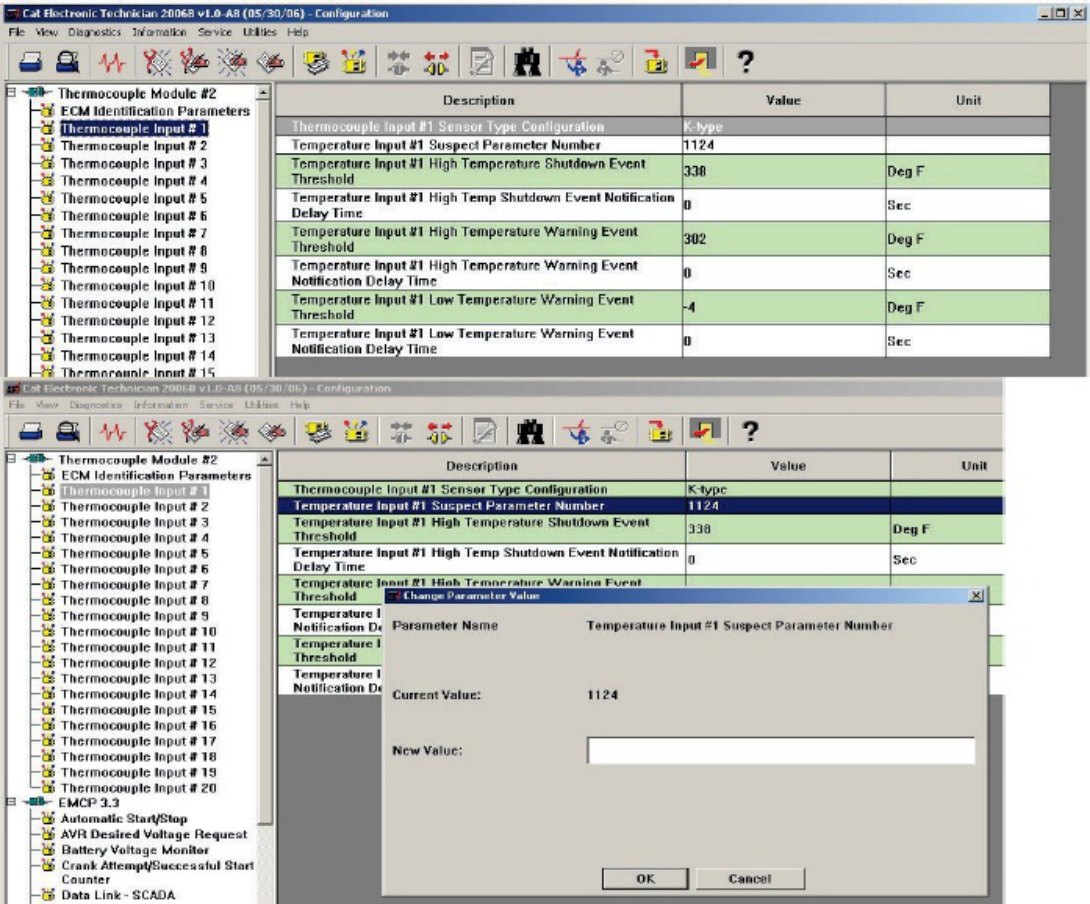The image size is (1090, 904).
Task: Collapse the EMCP 3.3 tree node
Action: [11, 802]
